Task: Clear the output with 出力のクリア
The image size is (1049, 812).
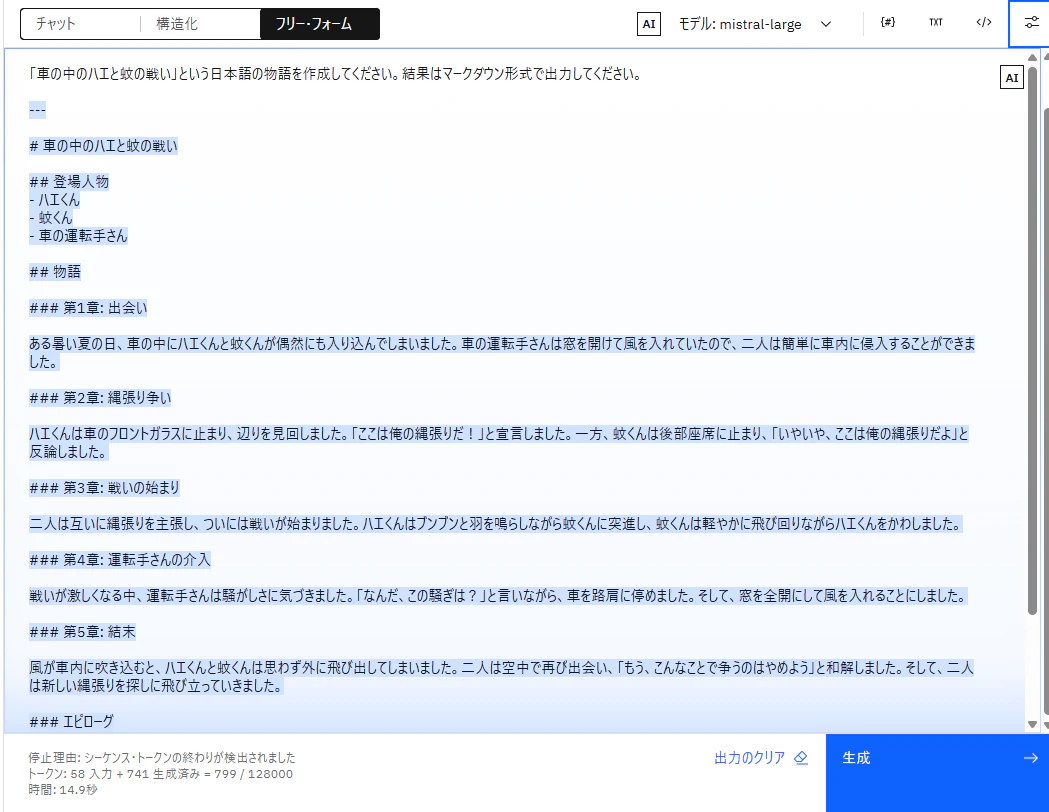Action: (x=761, y=758)
